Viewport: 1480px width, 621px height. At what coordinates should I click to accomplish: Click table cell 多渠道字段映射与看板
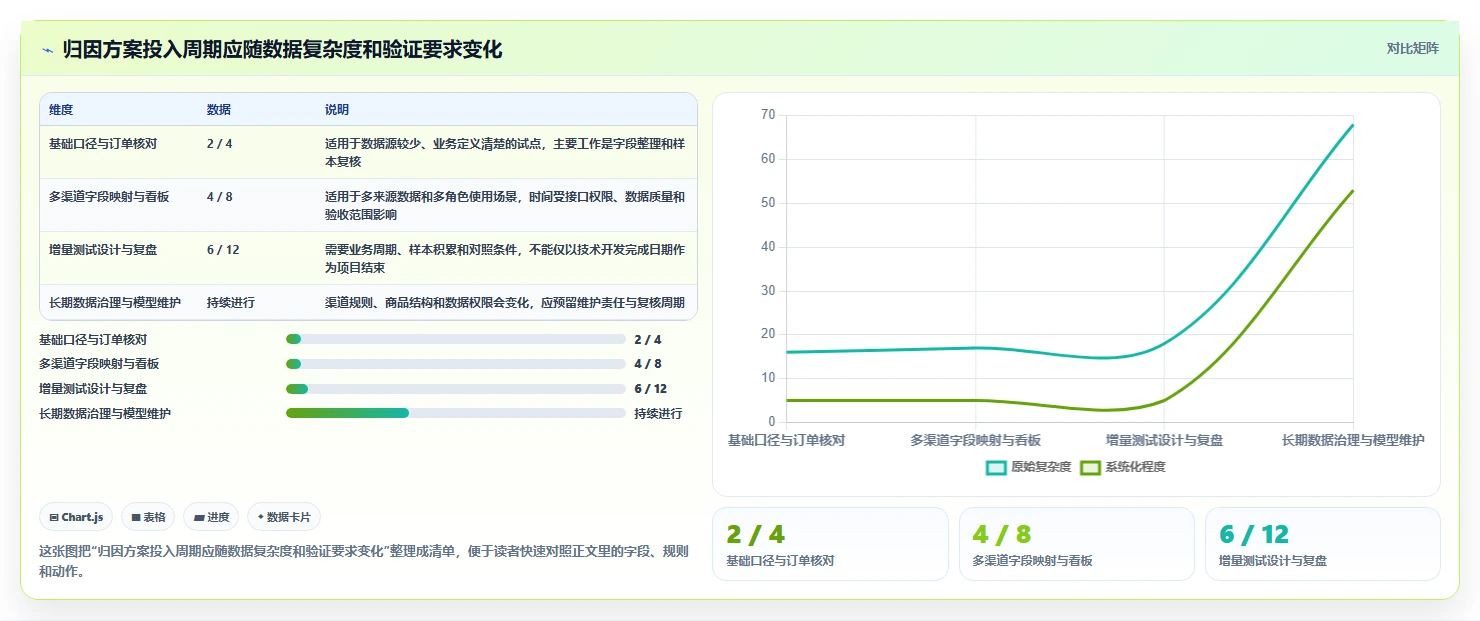(x=109, y=197)
